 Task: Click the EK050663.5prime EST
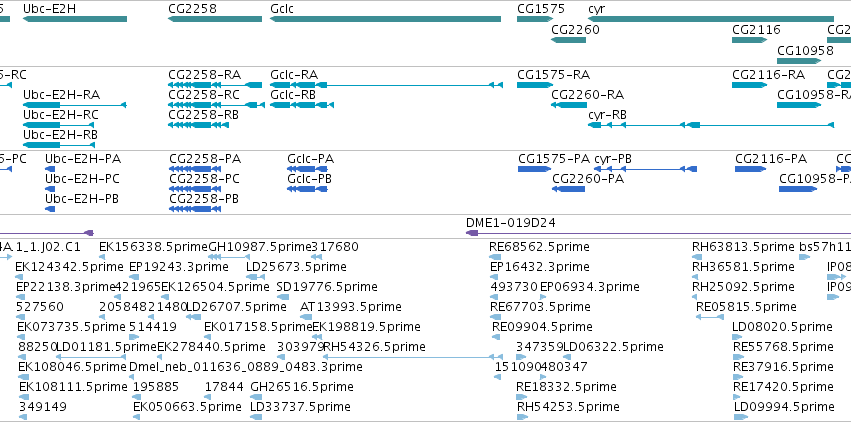coord(138,417)
